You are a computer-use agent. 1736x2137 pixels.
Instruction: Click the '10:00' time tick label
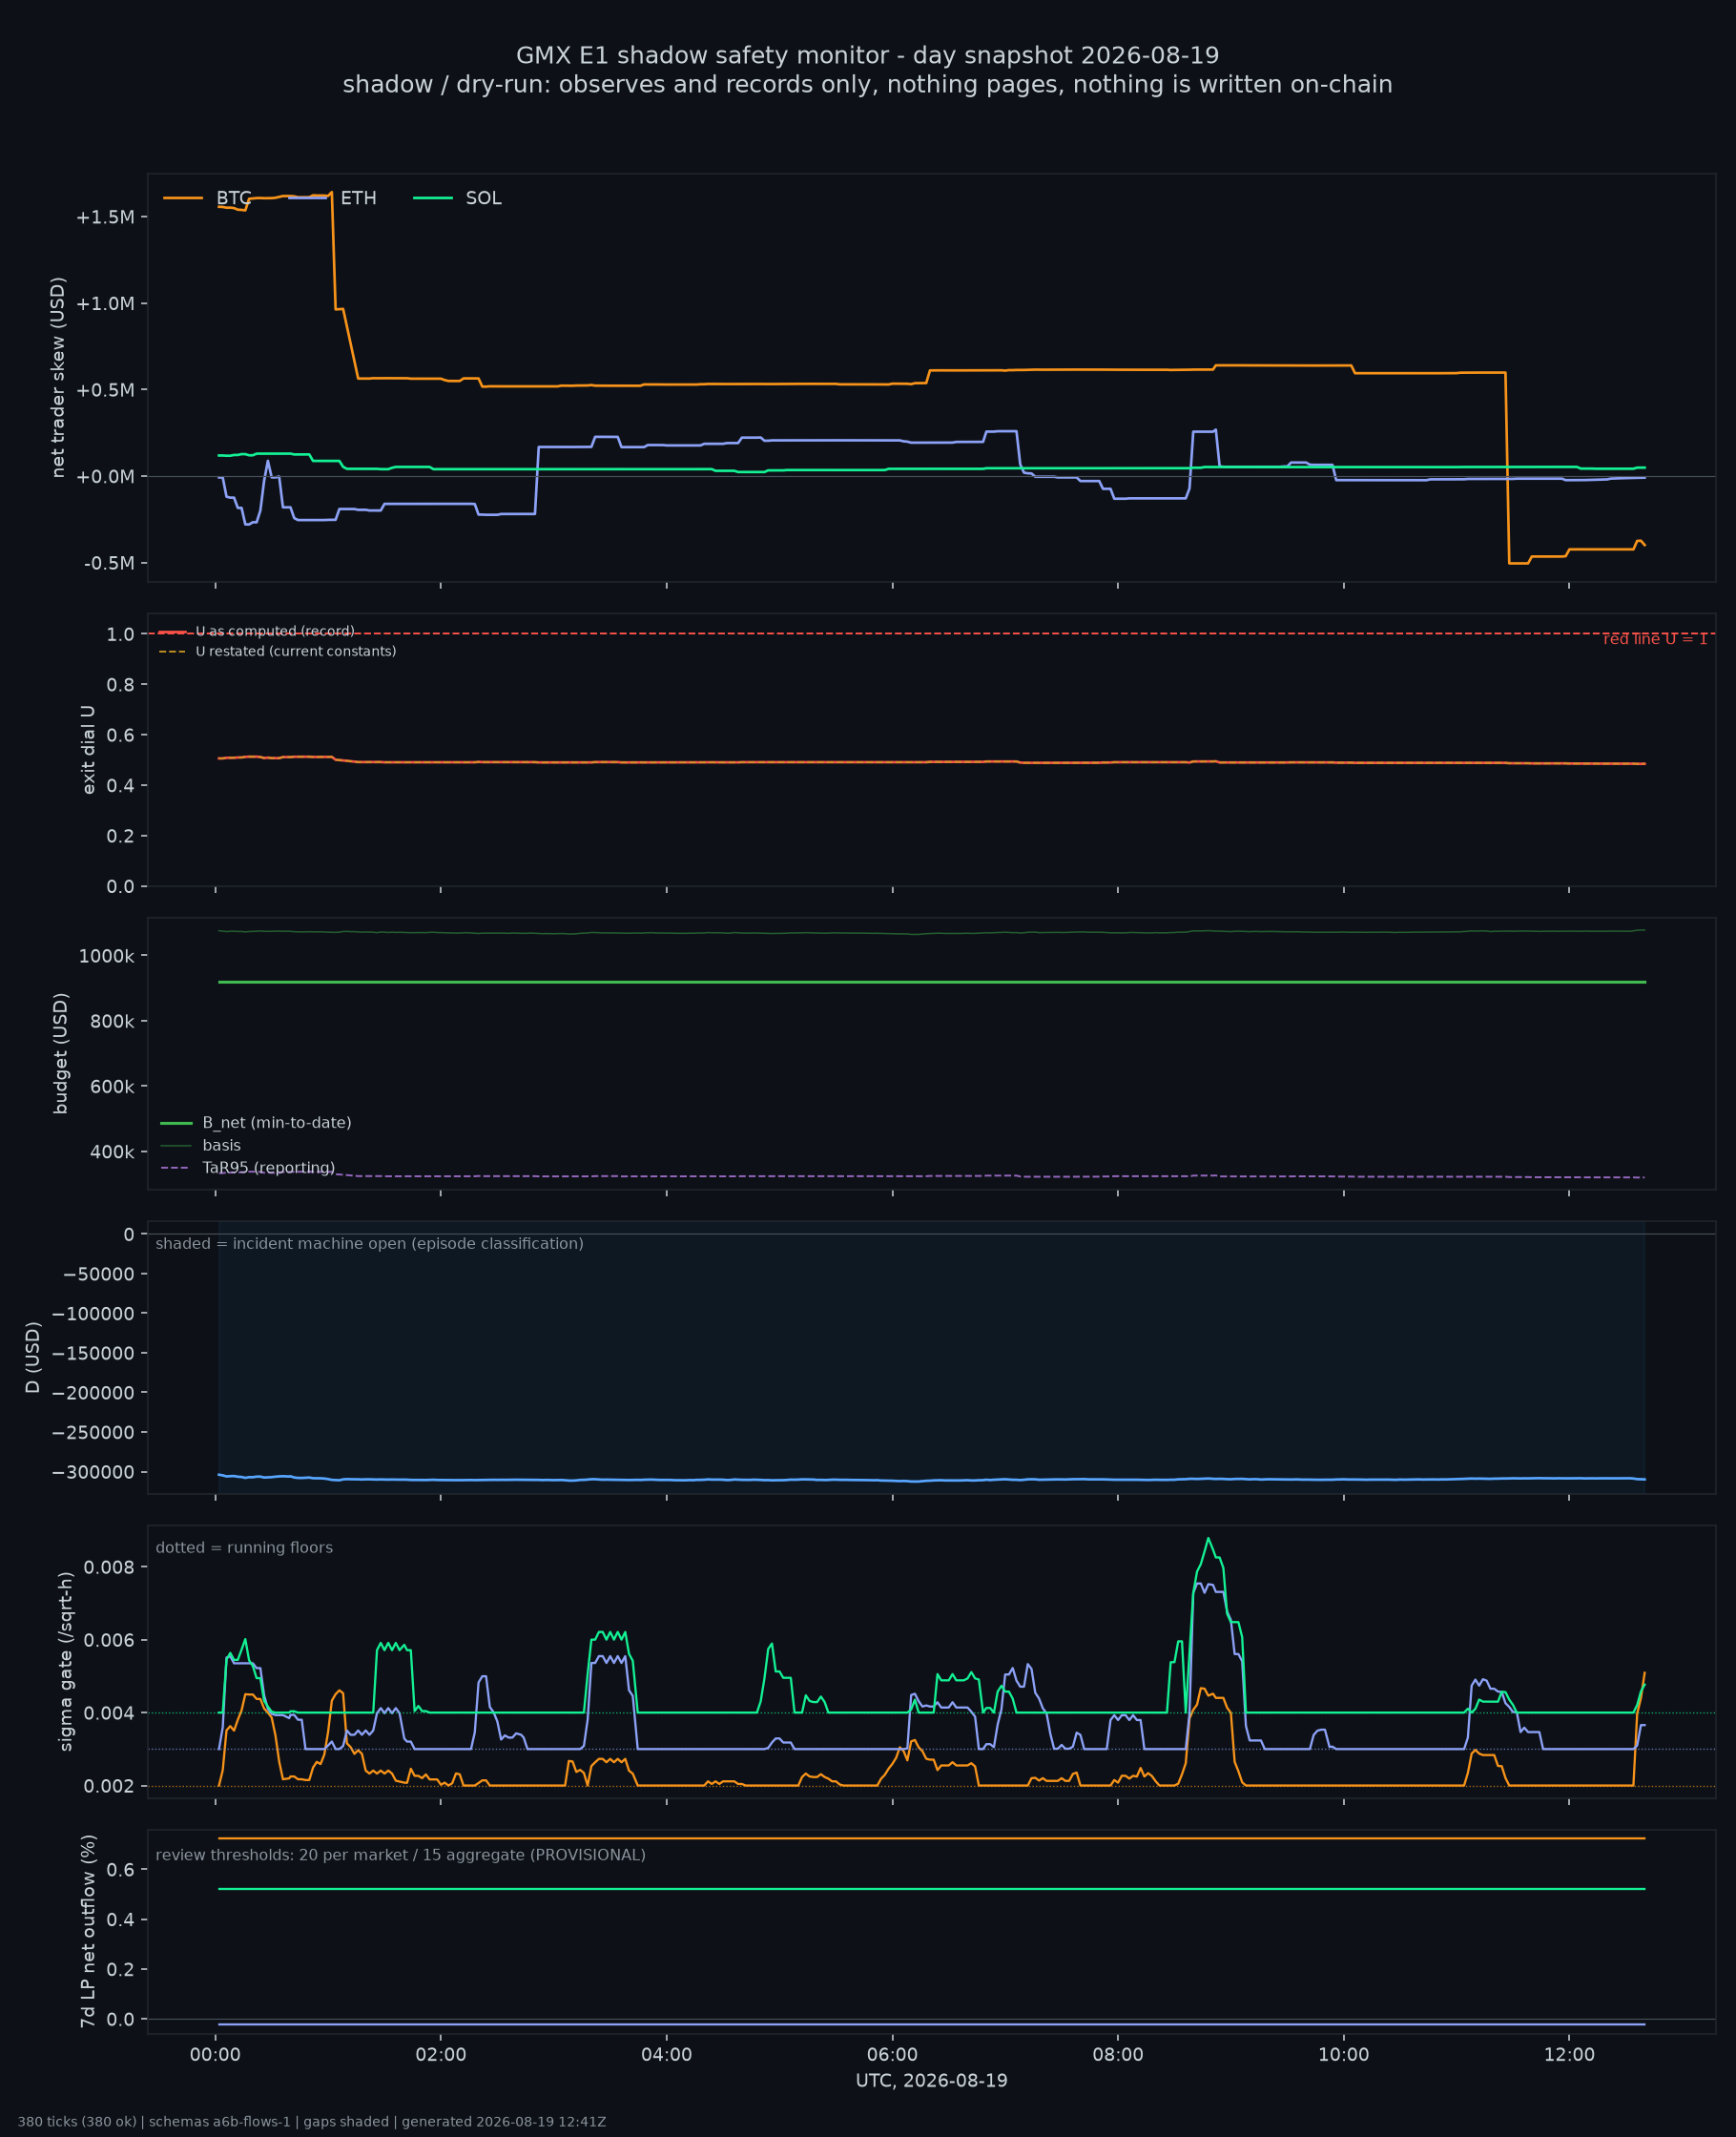point(1344,2055)
